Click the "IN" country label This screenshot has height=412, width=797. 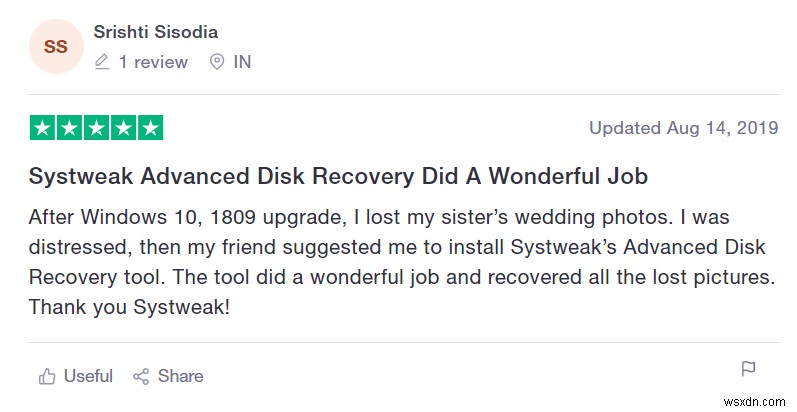242,62
